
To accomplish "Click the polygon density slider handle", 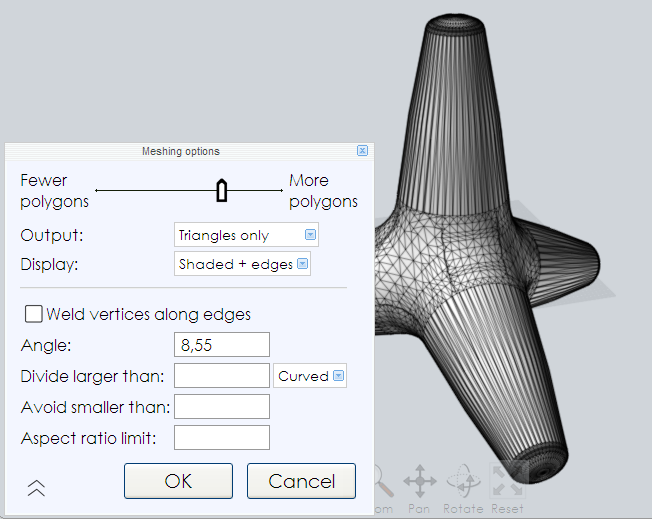I will (x=222, y=190).
